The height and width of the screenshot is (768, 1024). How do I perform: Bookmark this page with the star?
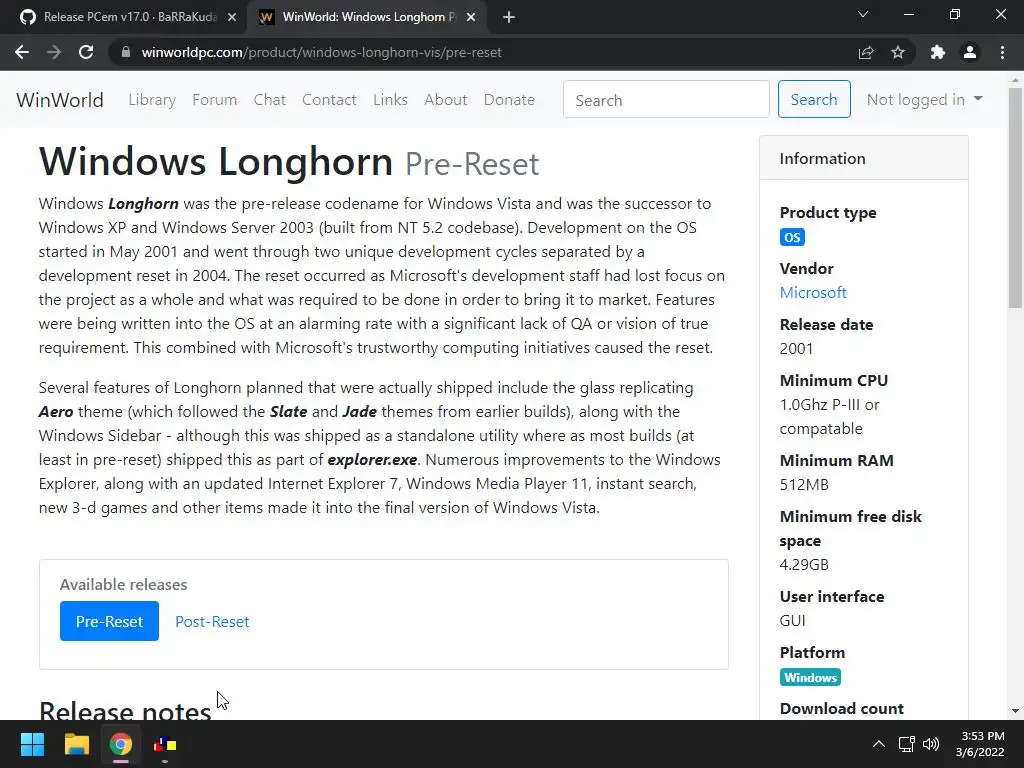pyautogui.click(x=898, y=52)
